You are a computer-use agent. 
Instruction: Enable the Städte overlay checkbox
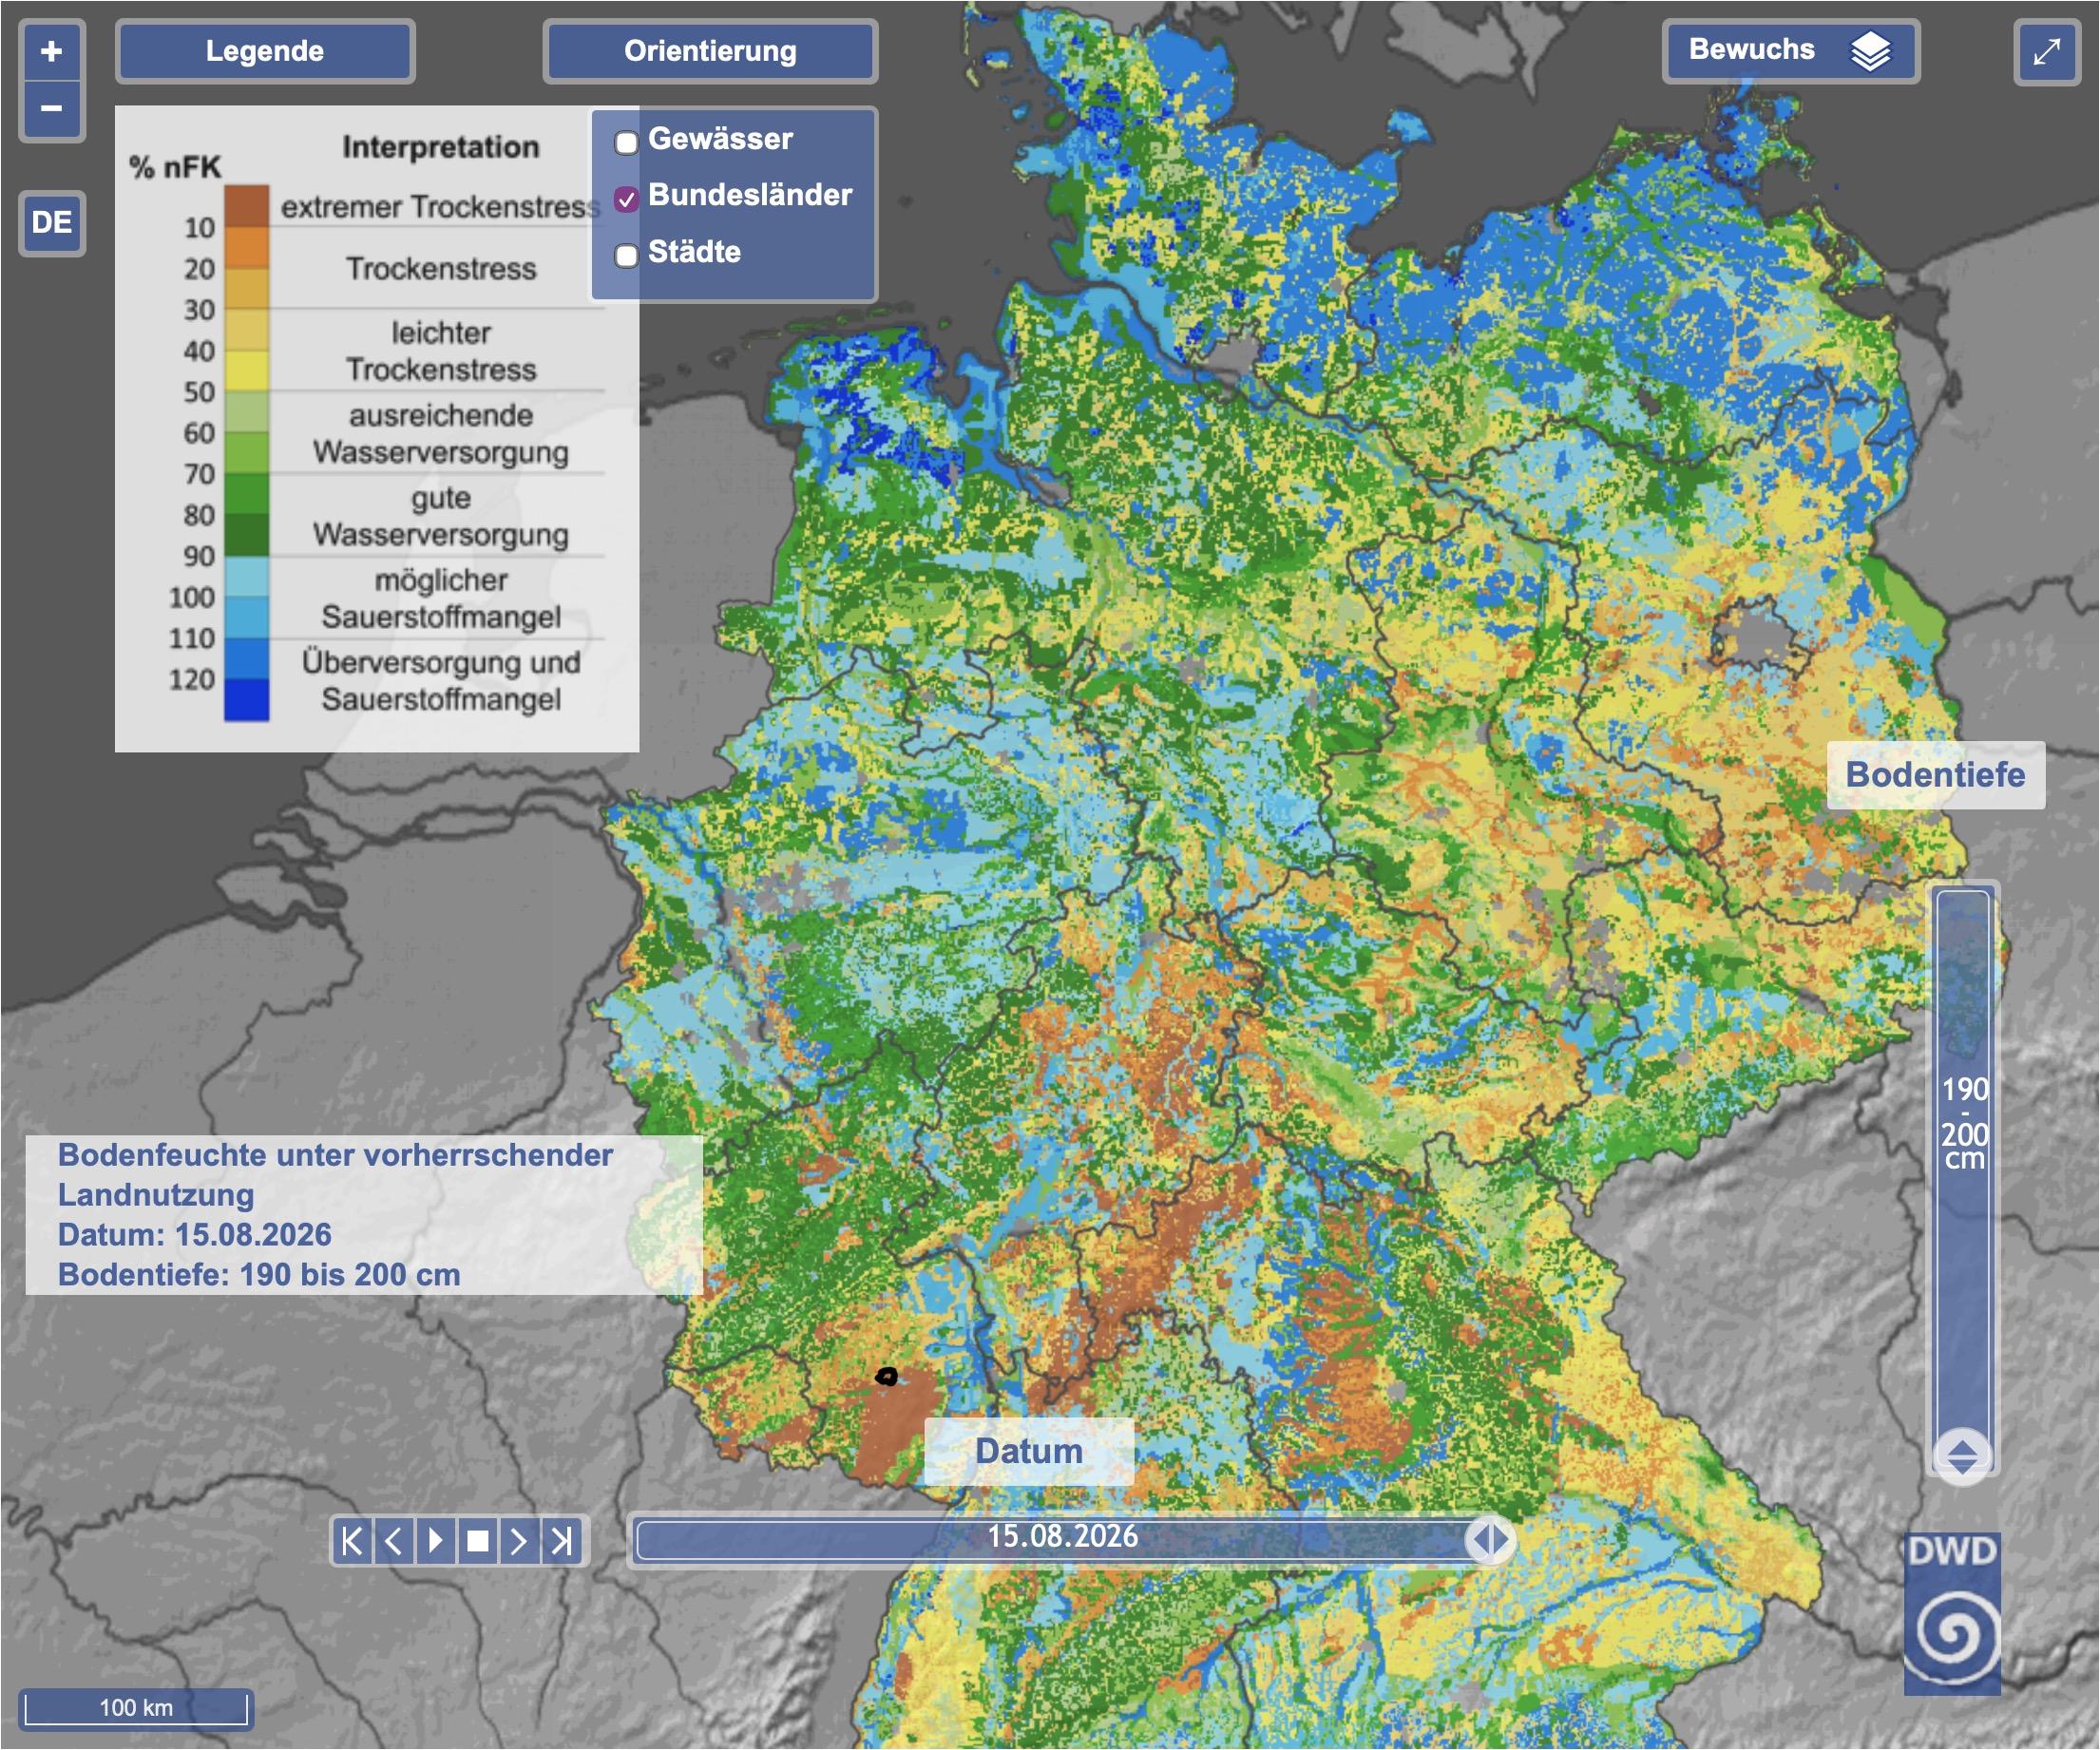(x=626, y=256)
